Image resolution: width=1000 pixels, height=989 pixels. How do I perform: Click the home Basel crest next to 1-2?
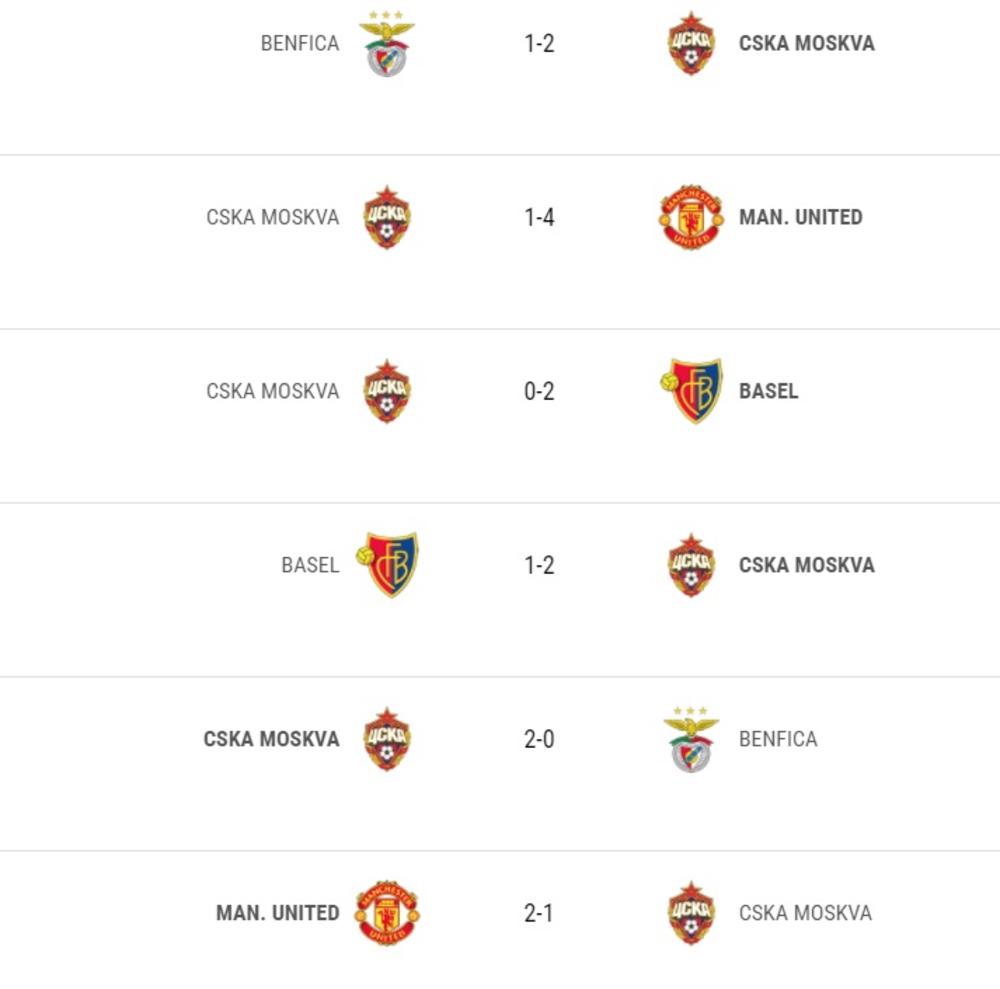[x=387, y=565]
